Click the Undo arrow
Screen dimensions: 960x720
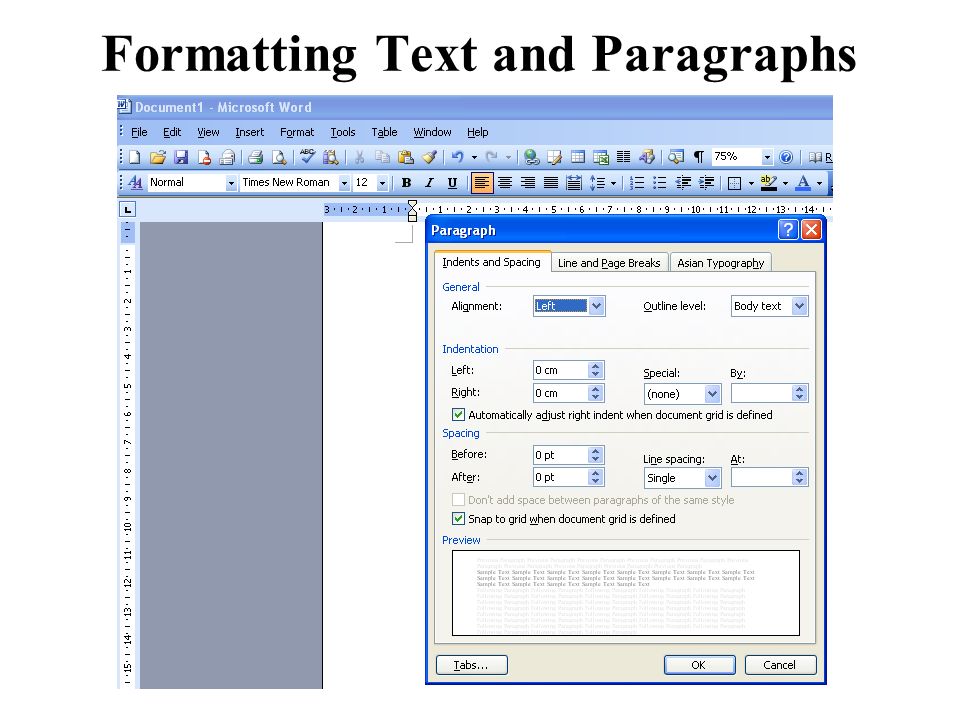[457, 157]
